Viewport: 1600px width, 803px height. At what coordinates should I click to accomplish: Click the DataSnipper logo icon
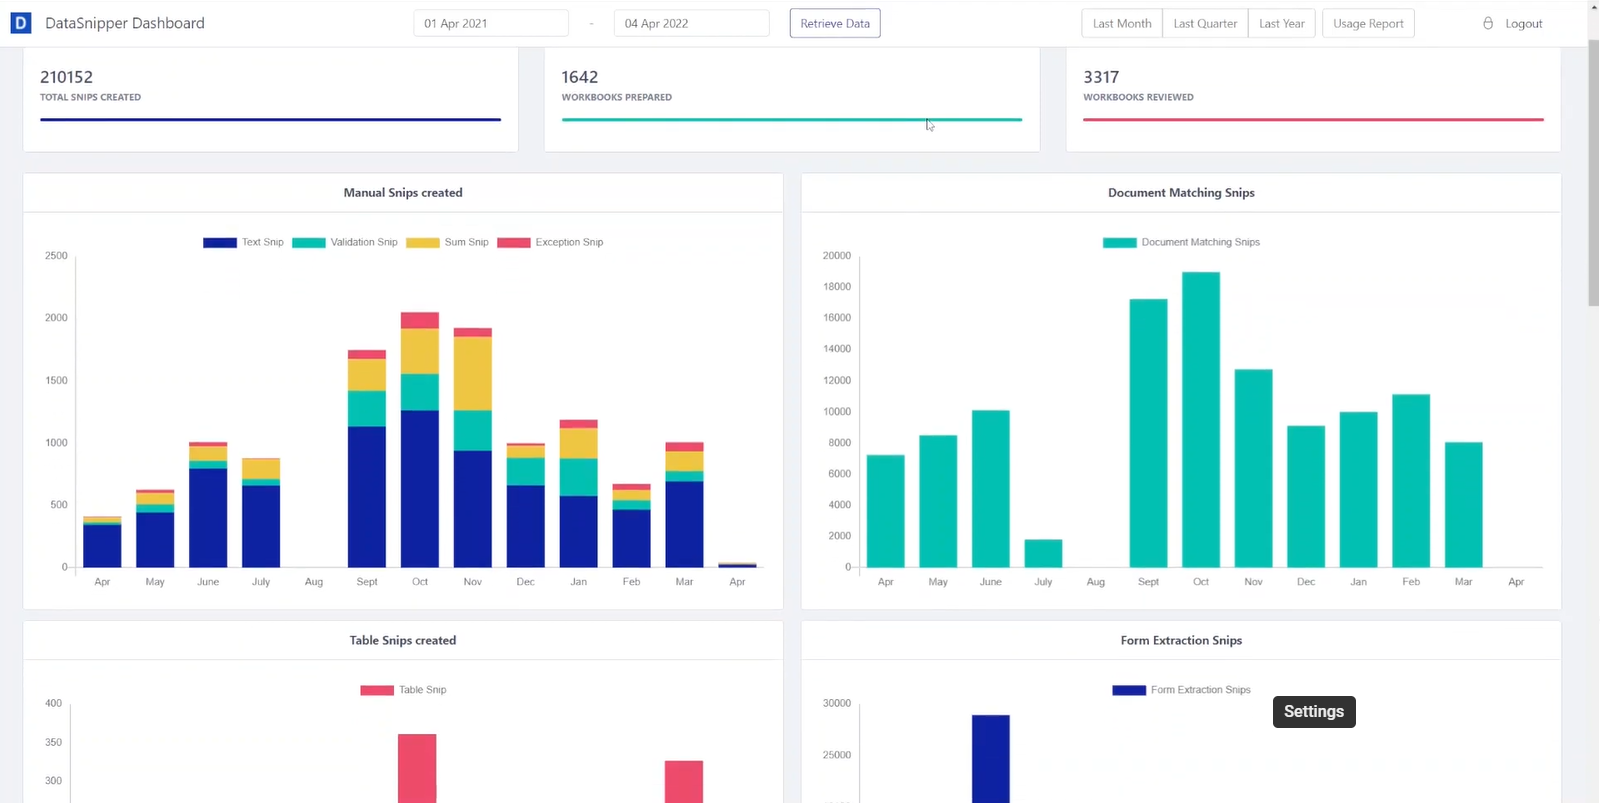click(20, 23)
